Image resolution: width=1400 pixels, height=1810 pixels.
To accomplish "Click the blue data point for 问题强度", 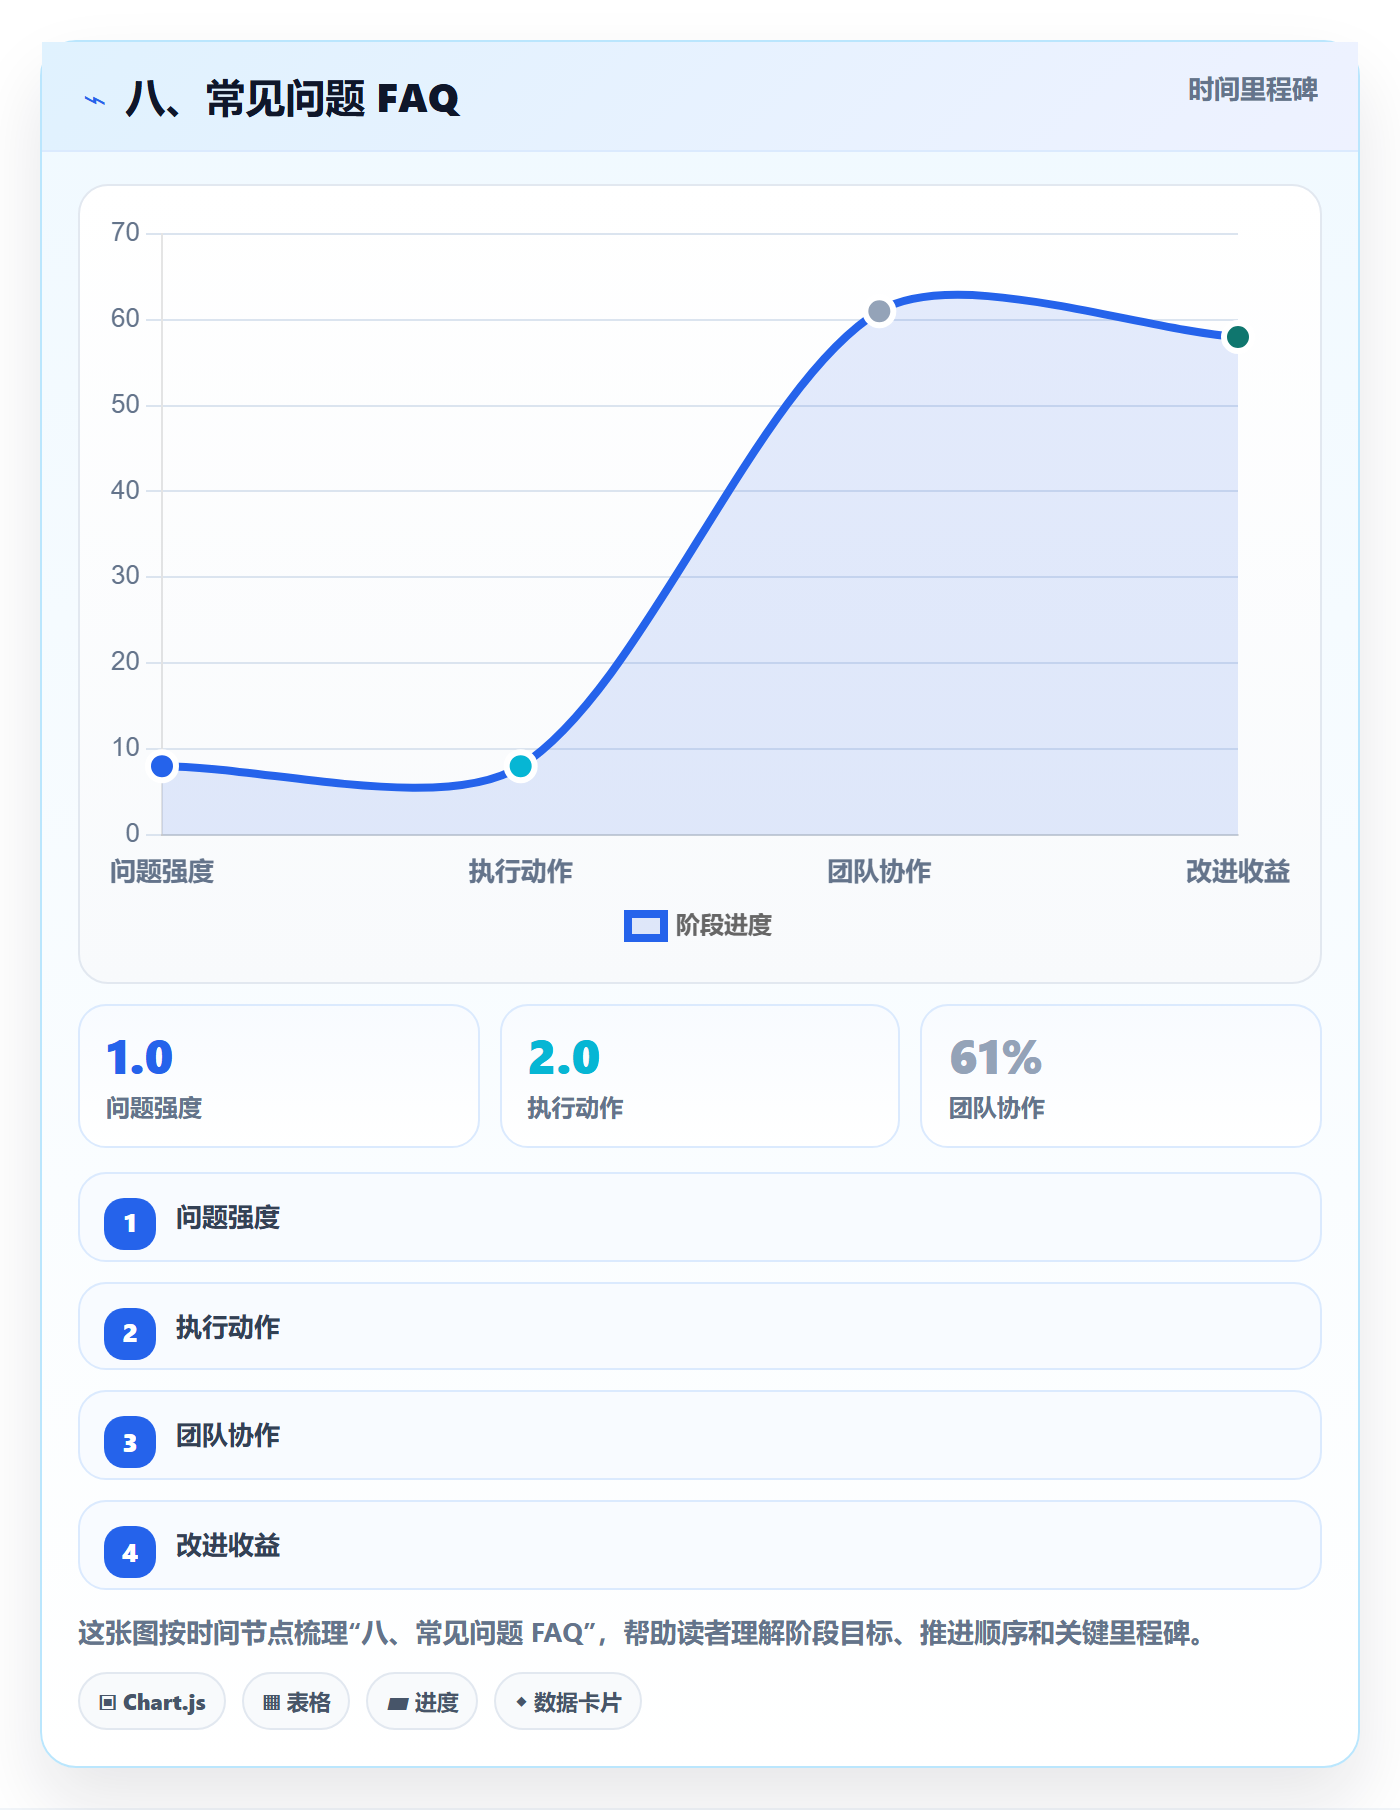I will pos(162,767).
